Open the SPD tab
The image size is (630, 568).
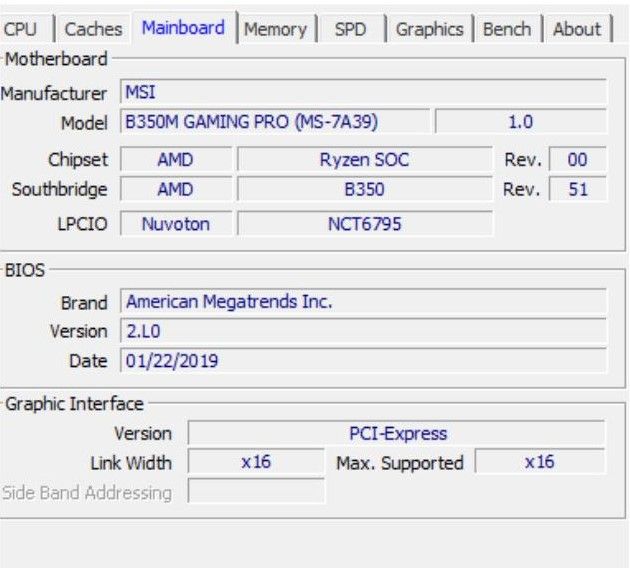click(350, 29)
